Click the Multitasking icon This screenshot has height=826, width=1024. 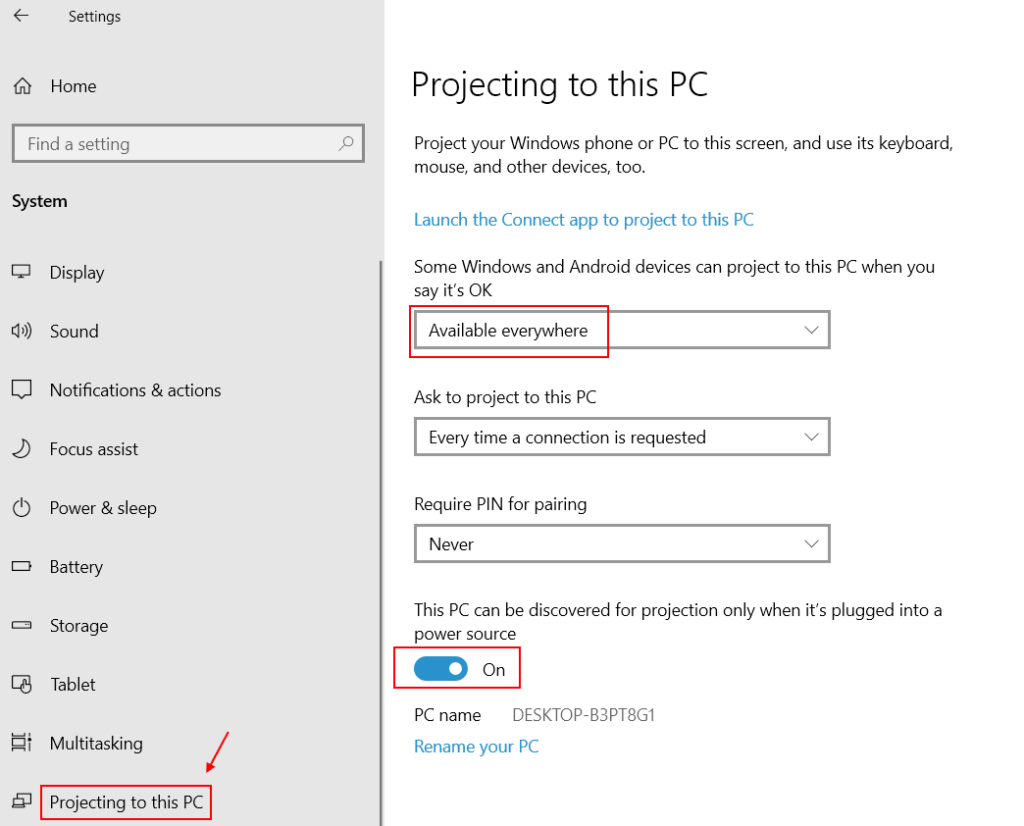(x=22, y=743)
